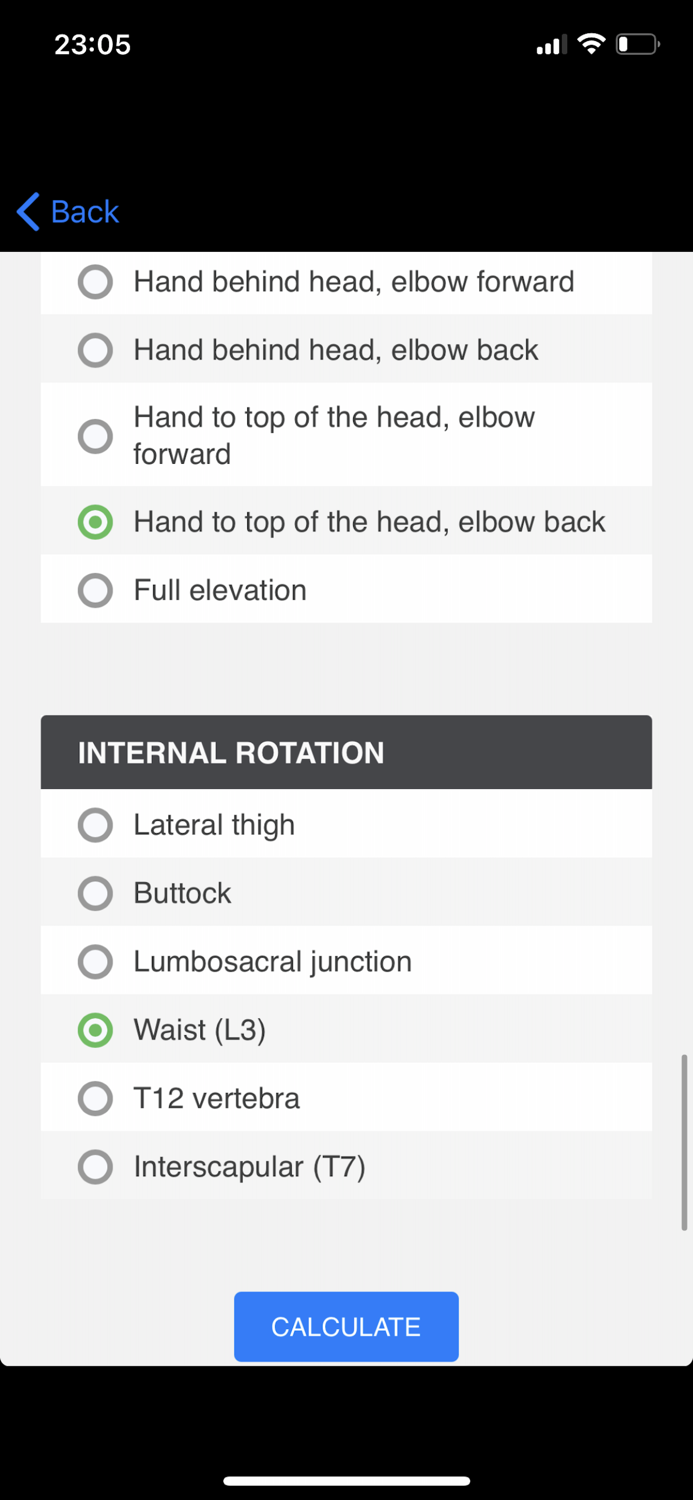Select 'Hand behind head, elbow forward' option
This screenshot has height=1500, width=693.
pyautogui.click(x=96, y=282)
